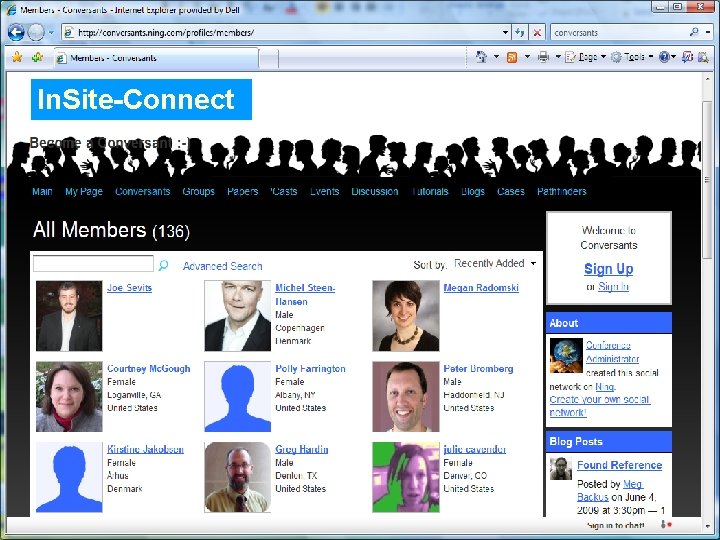Screen dimensions: 720x540
Task: Click the Home page toolbar icon
Action: (481, 57)
